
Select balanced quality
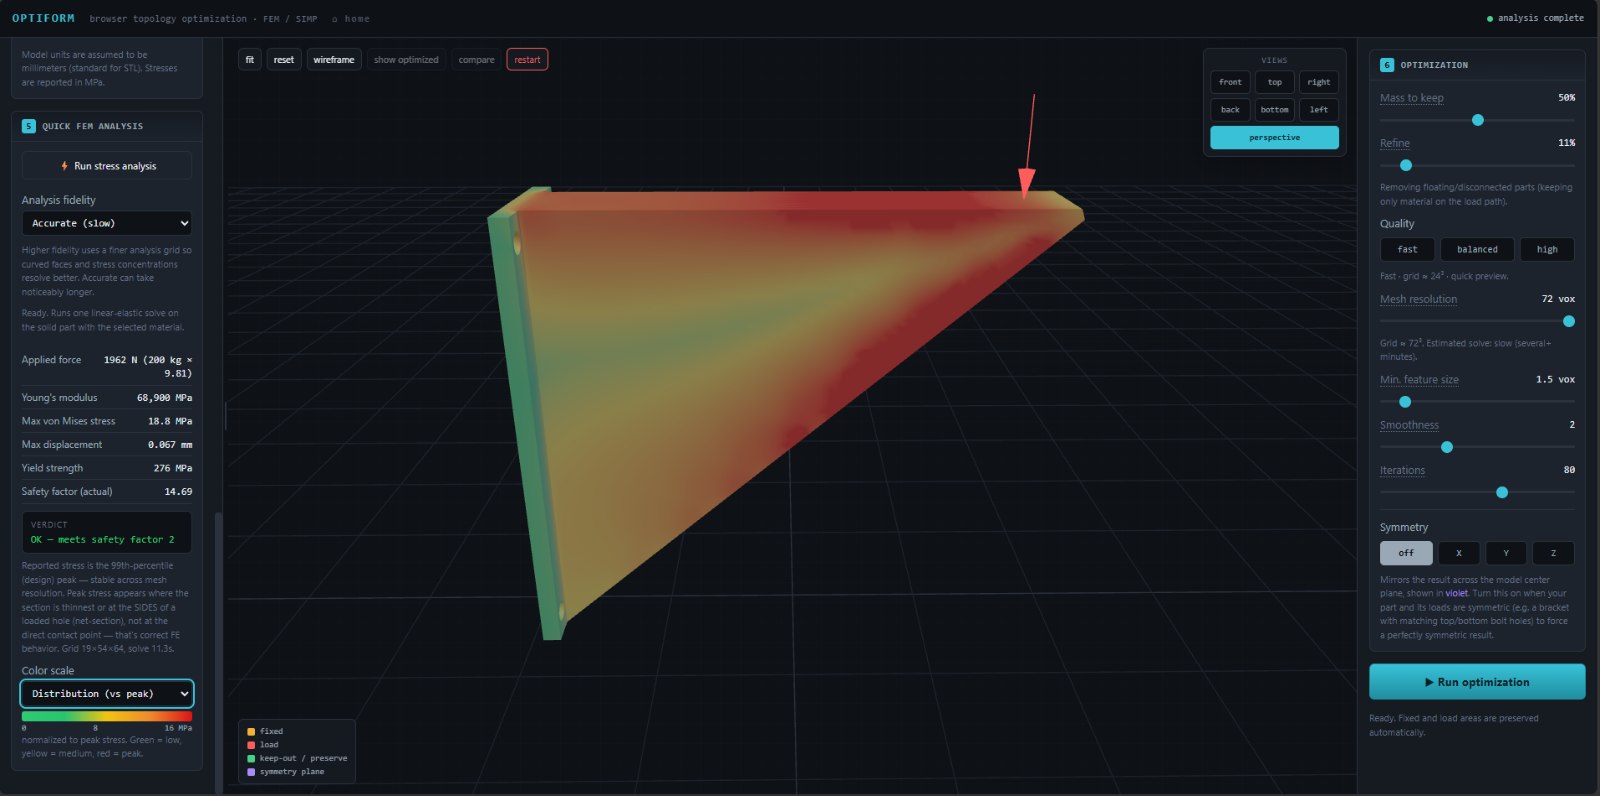point(1477,249)
